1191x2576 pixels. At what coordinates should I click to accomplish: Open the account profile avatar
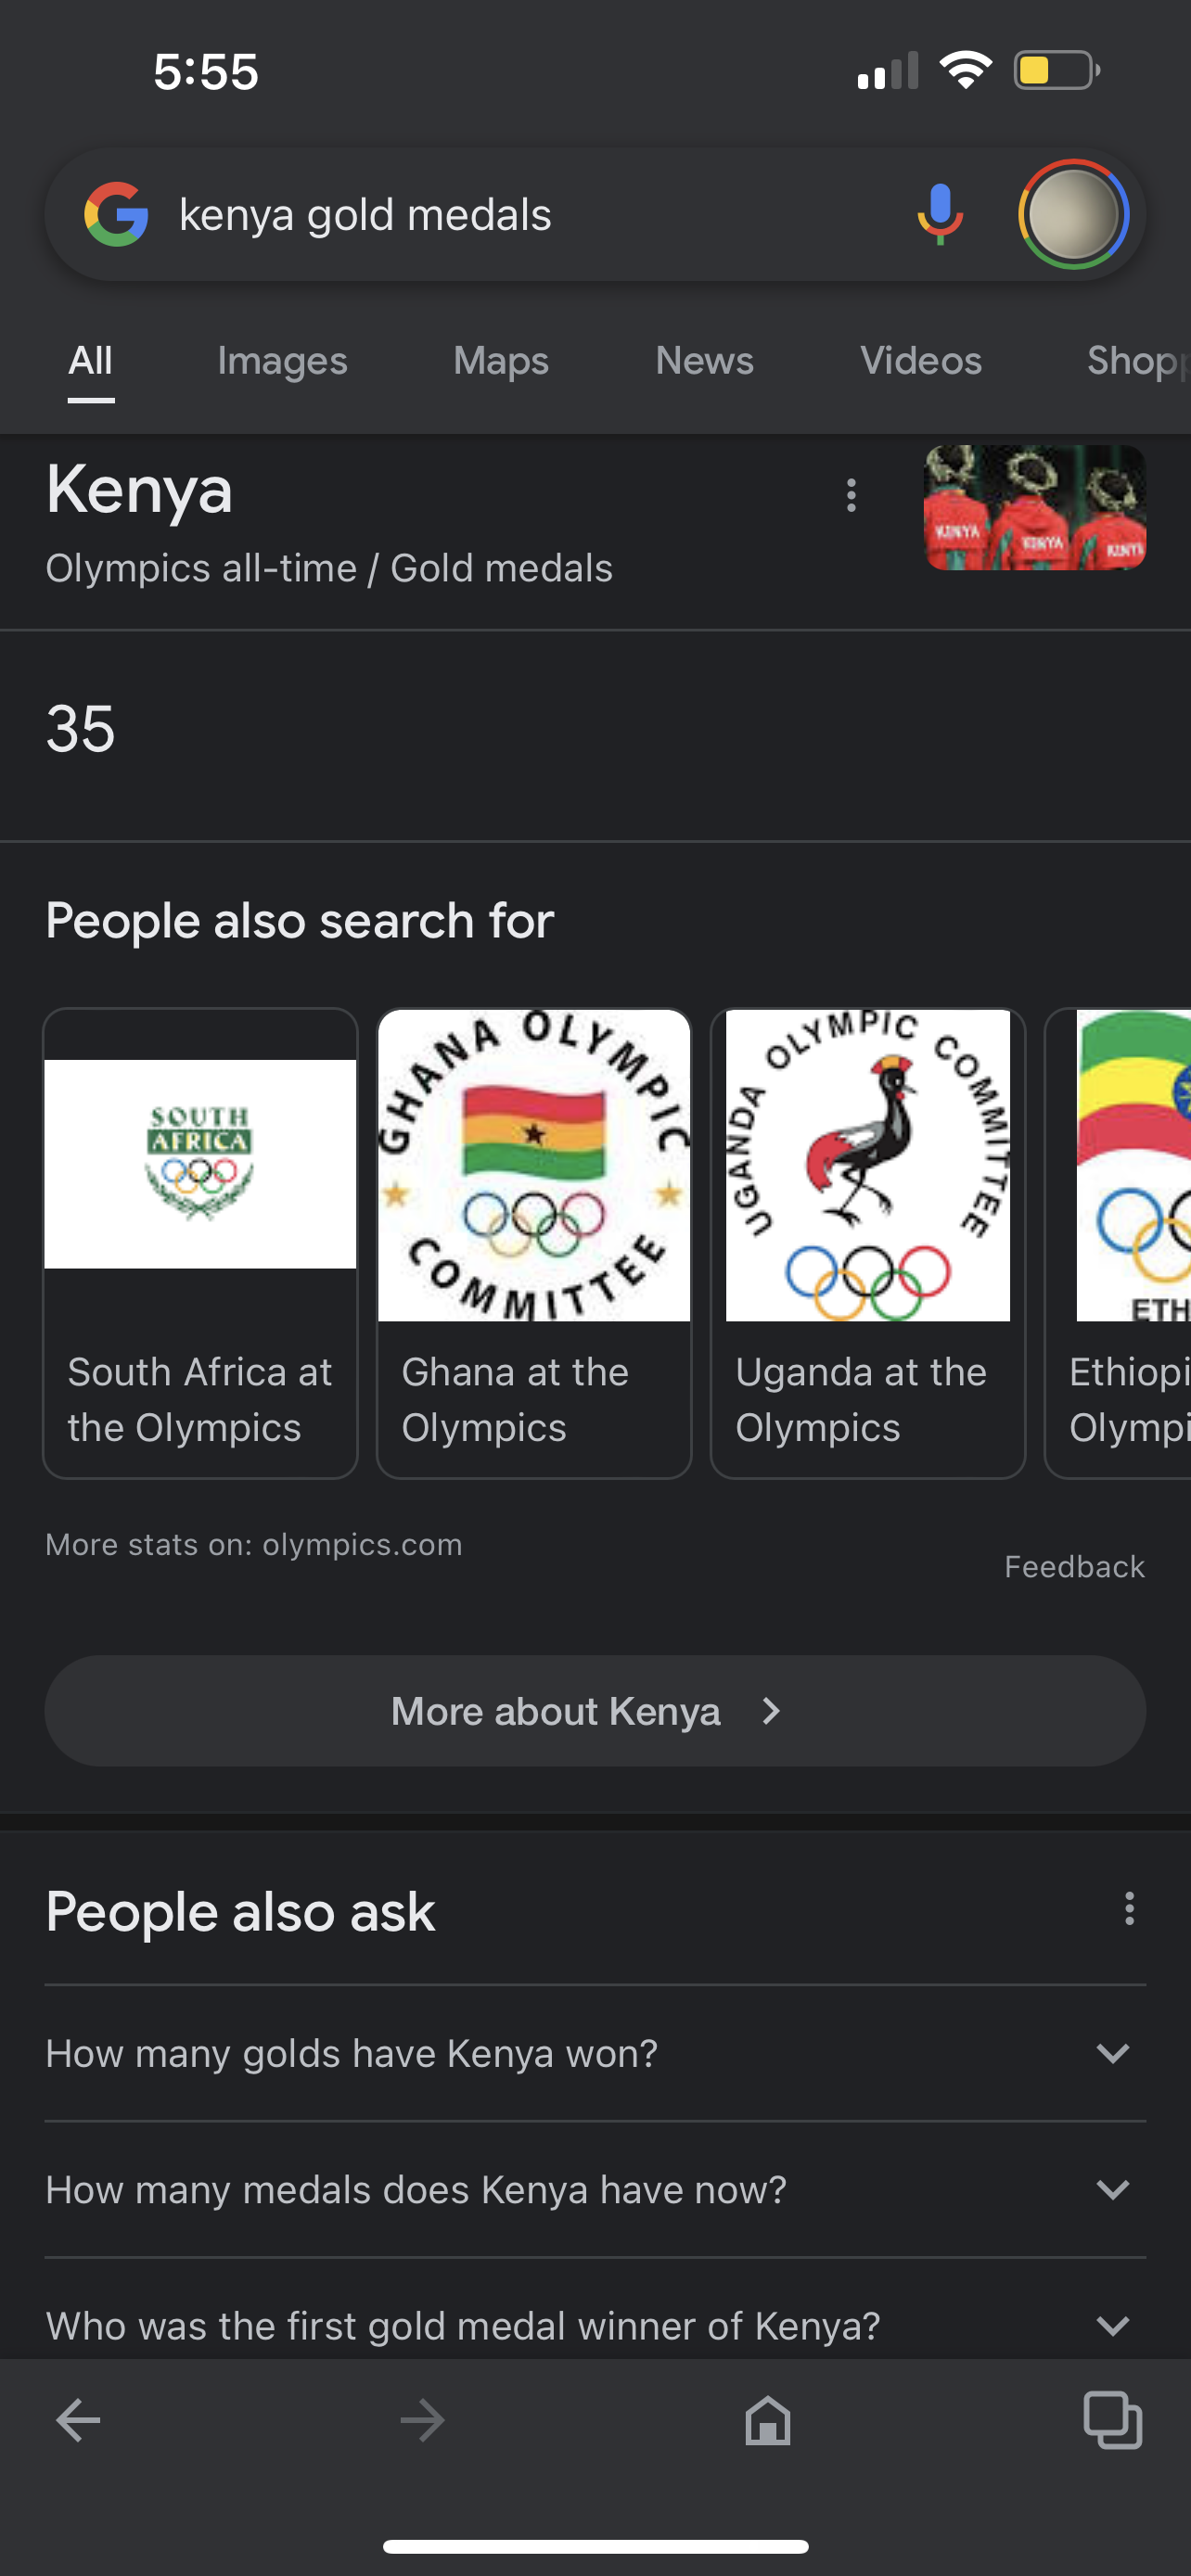coord(1073,214)
